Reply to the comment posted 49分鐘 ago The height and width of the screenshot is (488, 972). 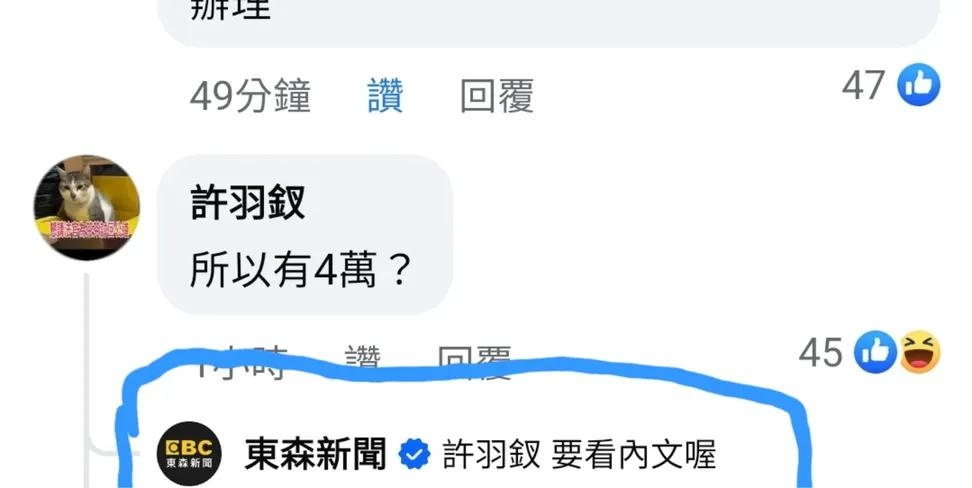click(497, 95)
